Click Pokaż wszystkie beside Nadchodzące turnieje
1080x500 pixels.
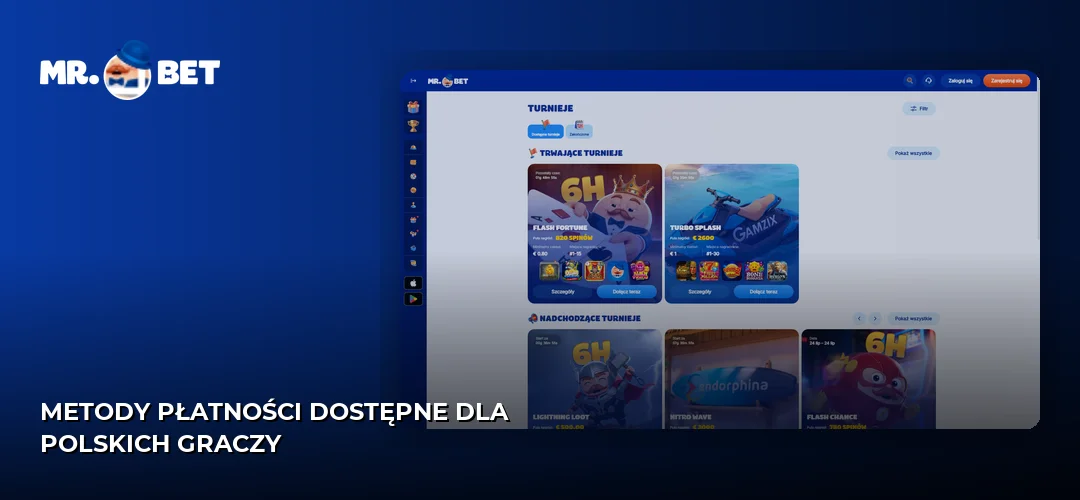(913, 318)
